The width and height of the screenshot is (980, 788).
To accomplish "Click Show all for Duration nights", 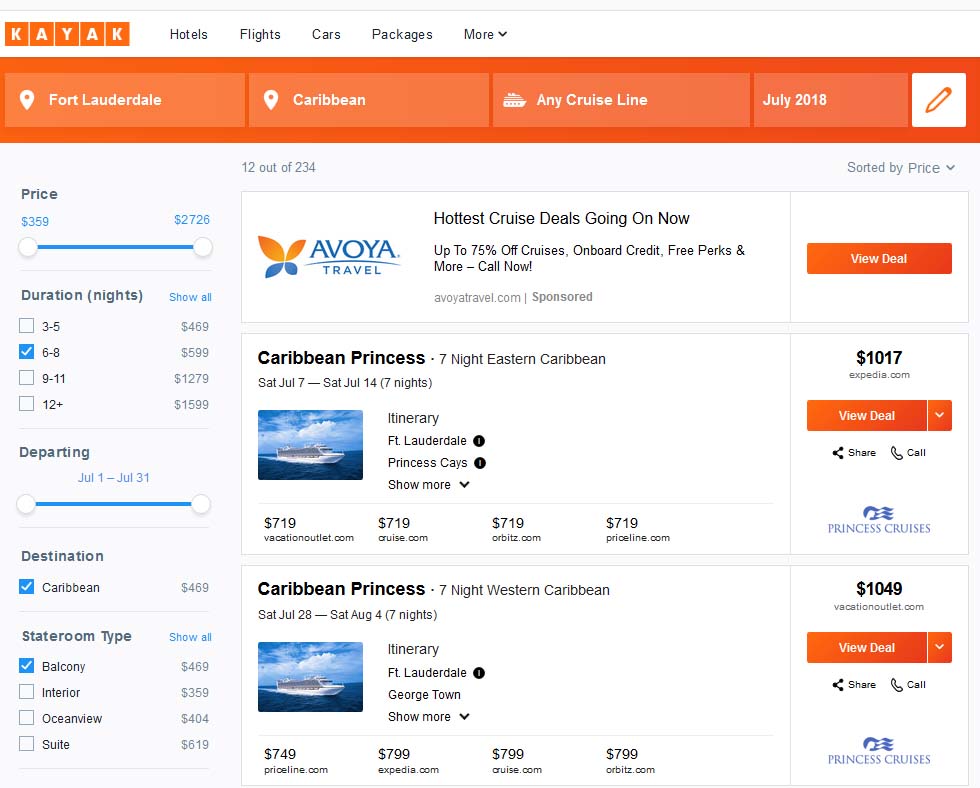I will (190, 297).
